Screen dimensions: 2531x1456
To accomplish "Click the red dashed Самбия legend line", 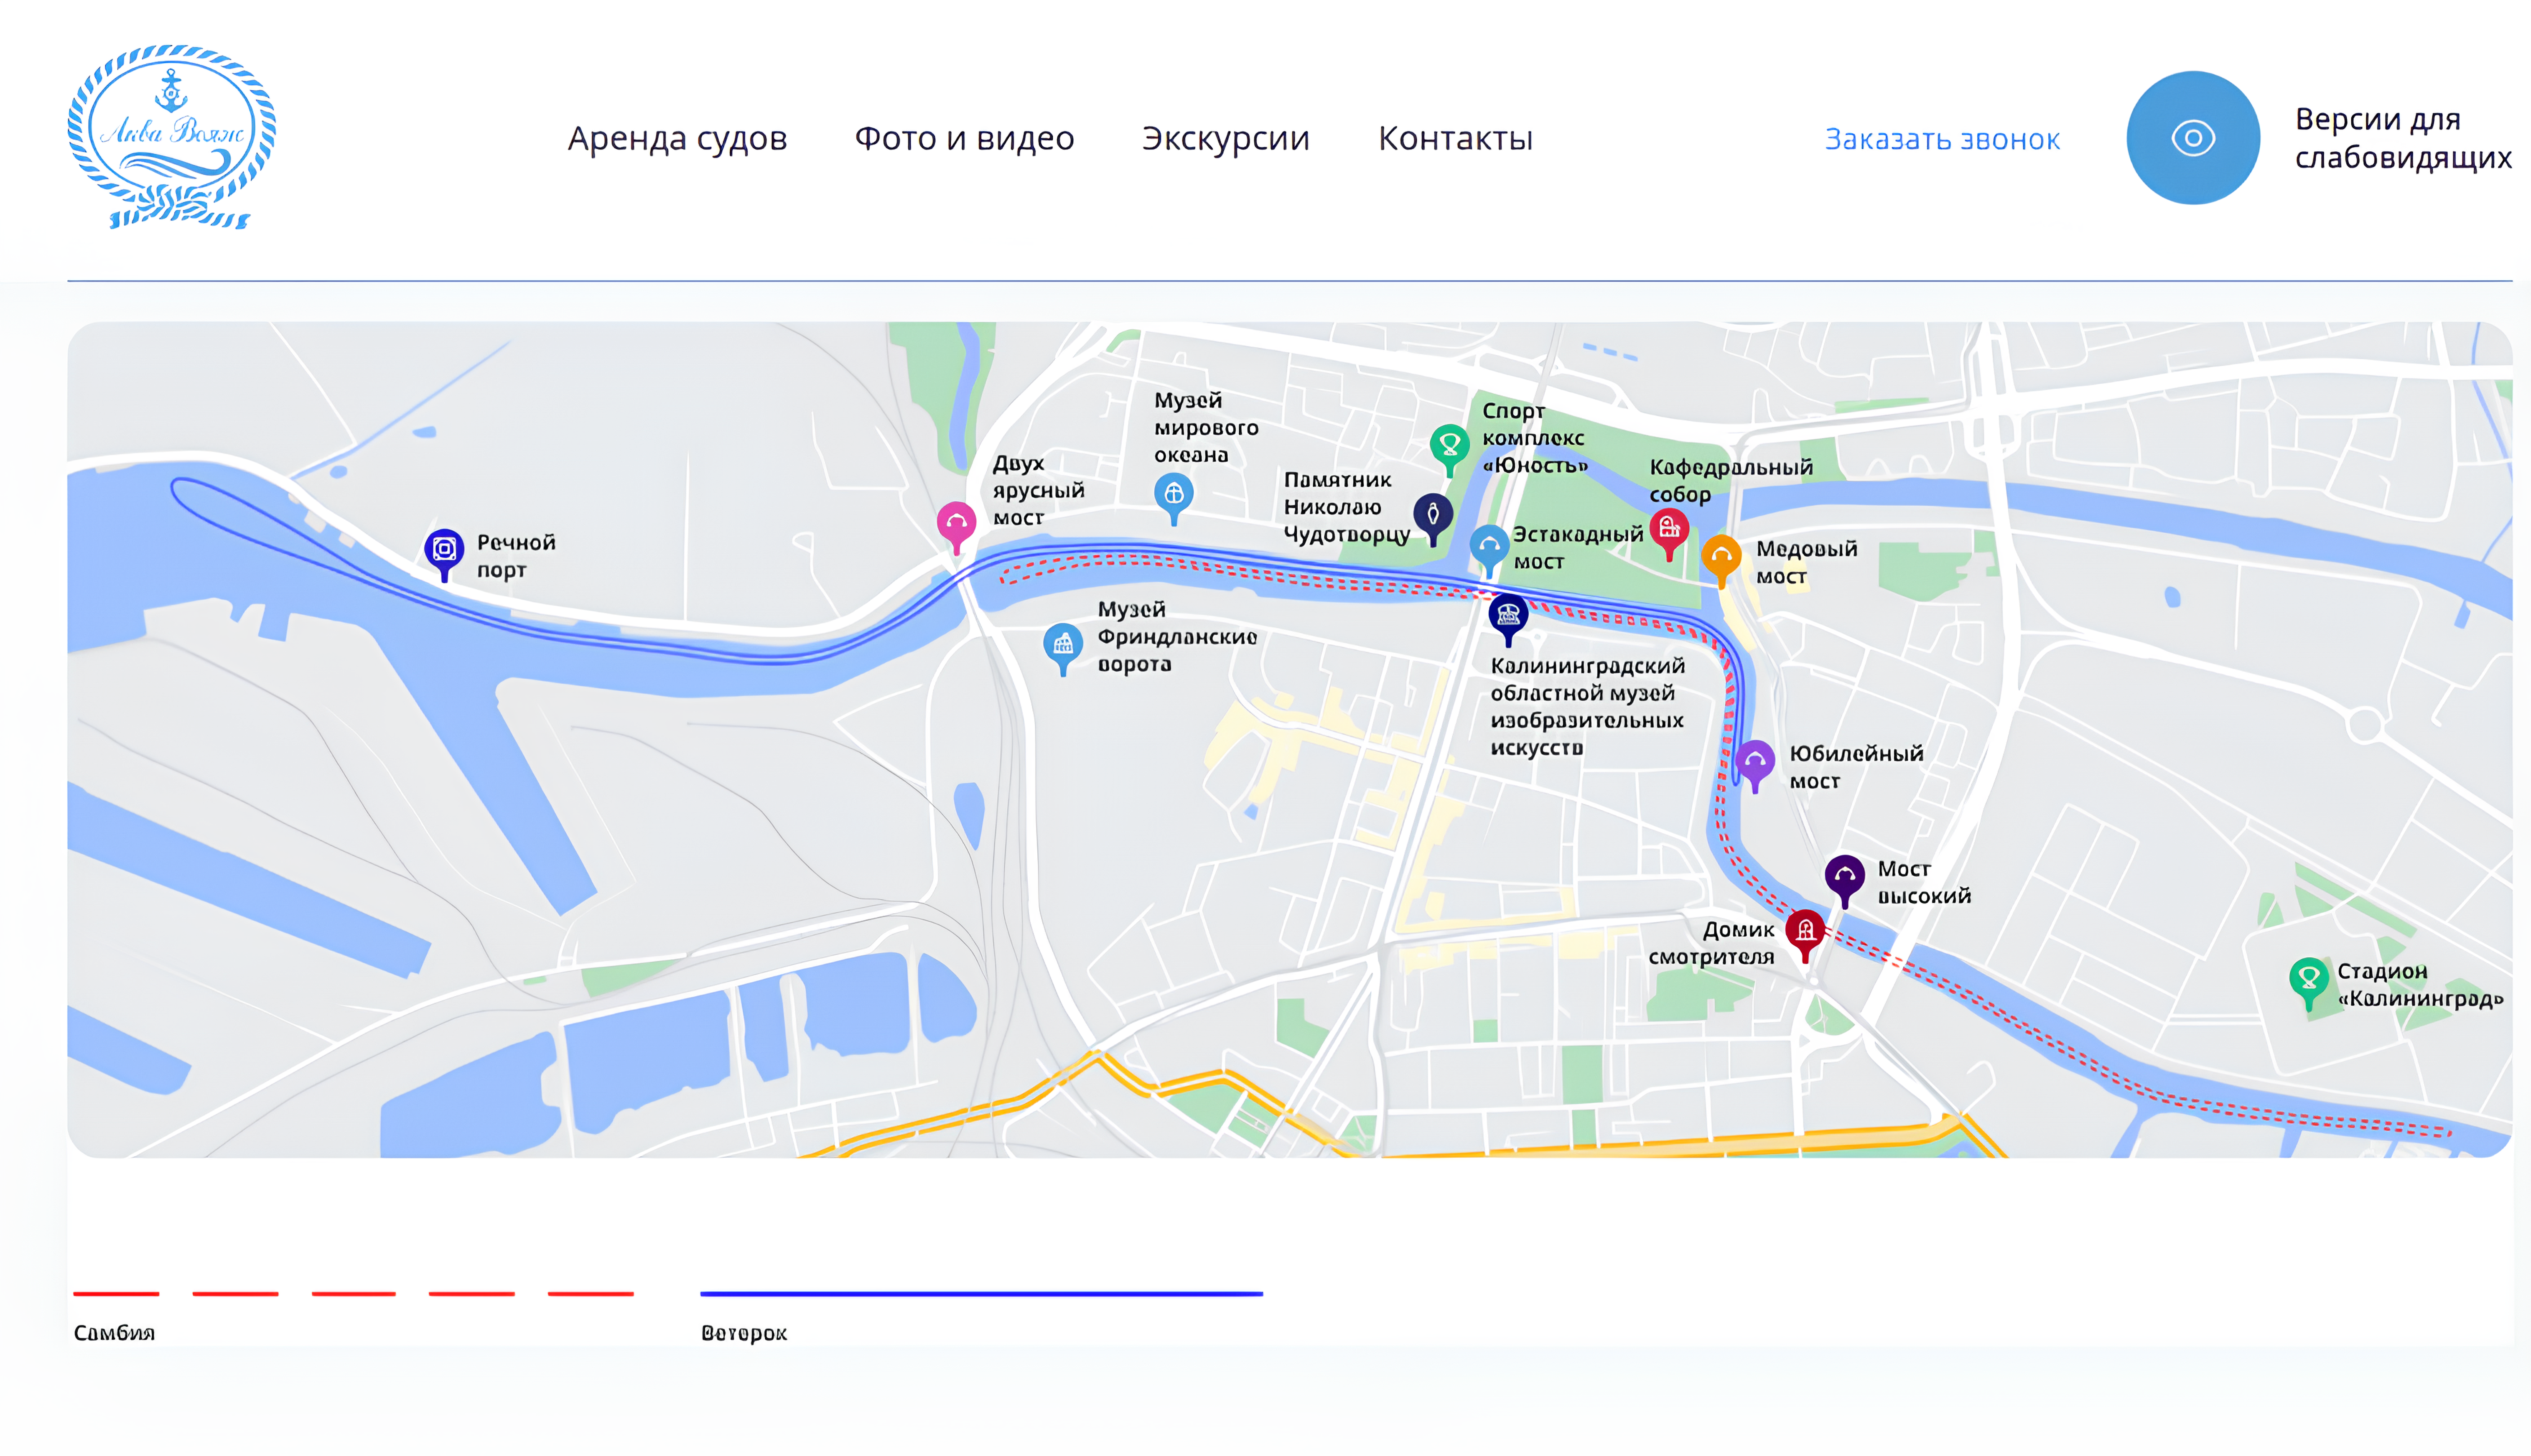I will click(353, 1294).
